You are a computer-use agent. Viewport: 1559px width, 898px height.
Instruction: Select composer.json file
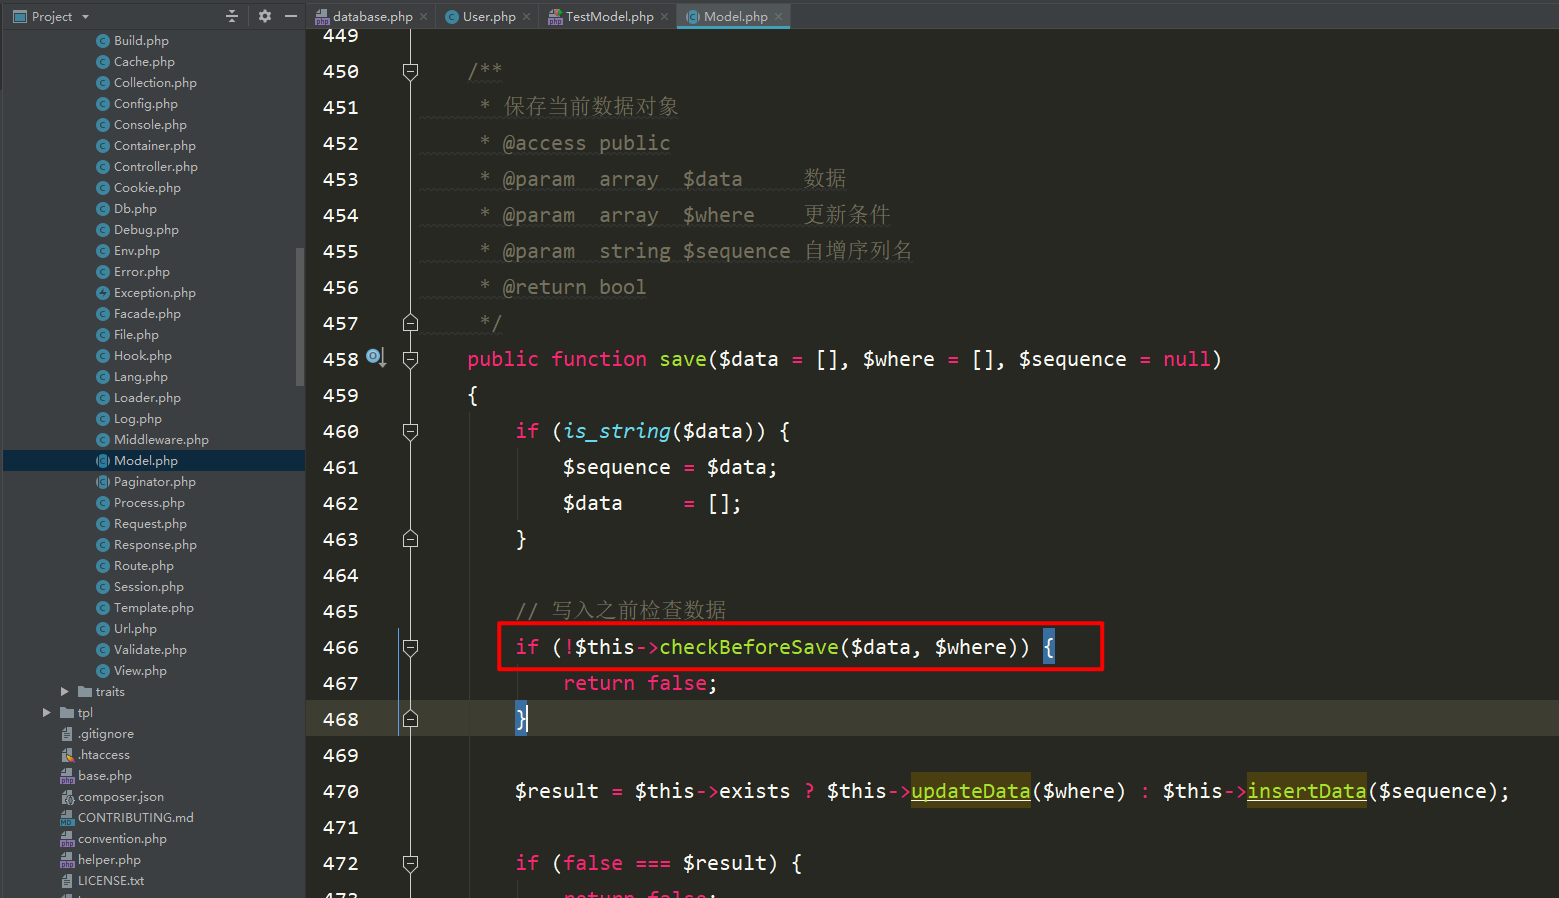[120, 797]
